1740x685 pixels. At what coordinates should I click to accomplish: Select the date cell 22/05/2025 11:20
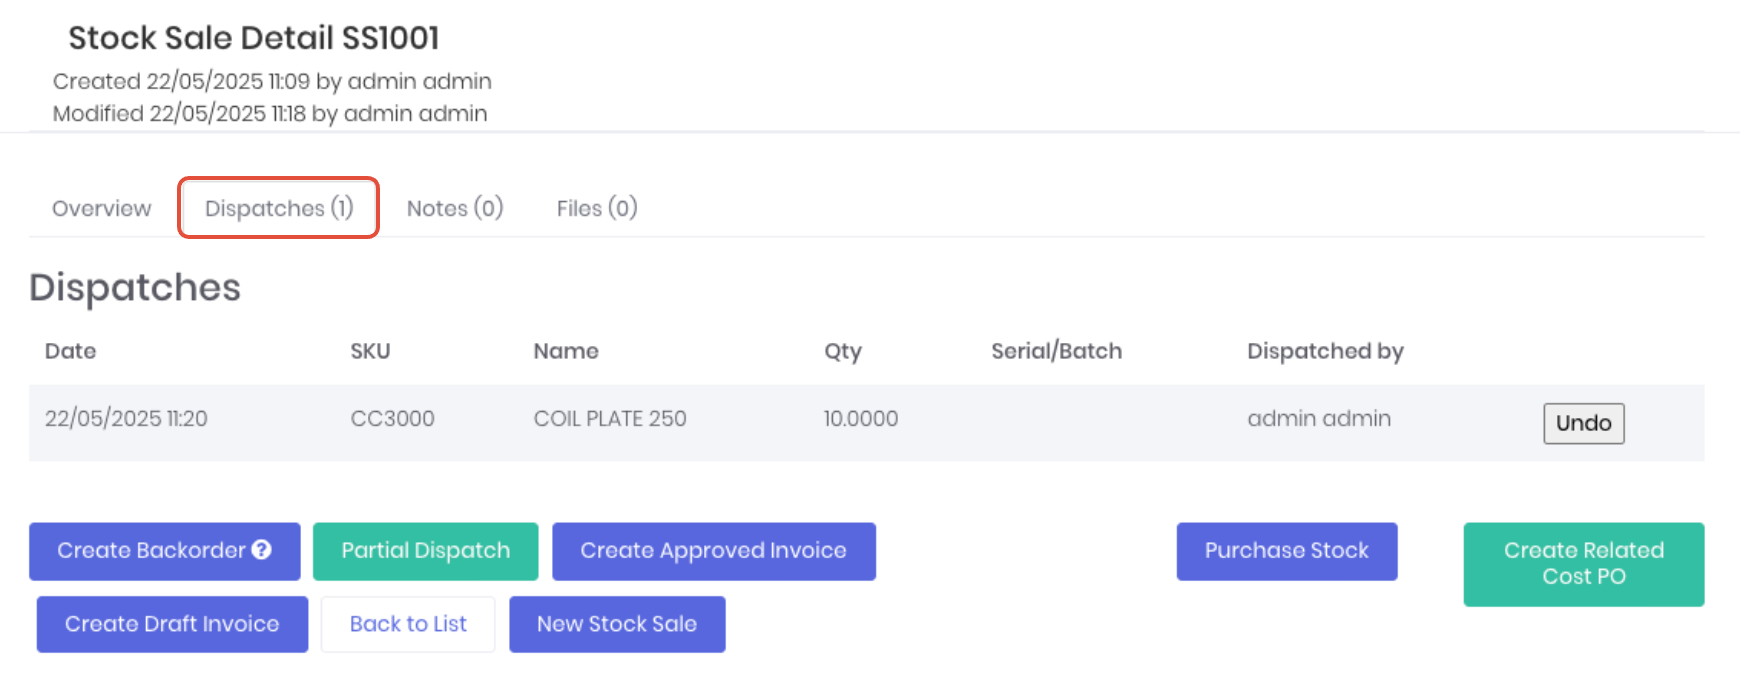click(126, 419)
